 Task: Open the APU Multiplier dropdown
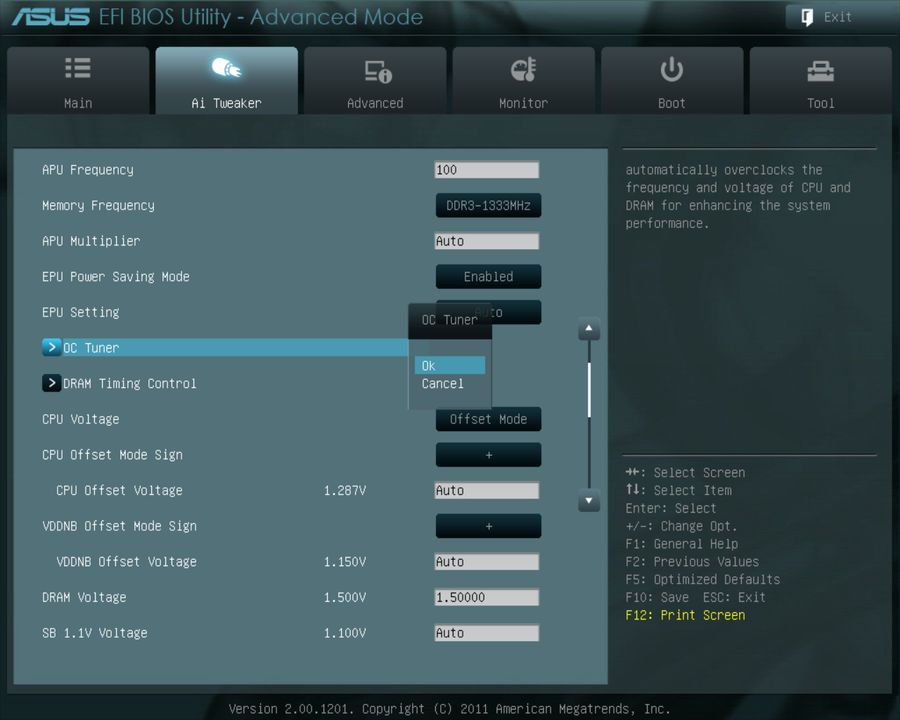point(487,240)
